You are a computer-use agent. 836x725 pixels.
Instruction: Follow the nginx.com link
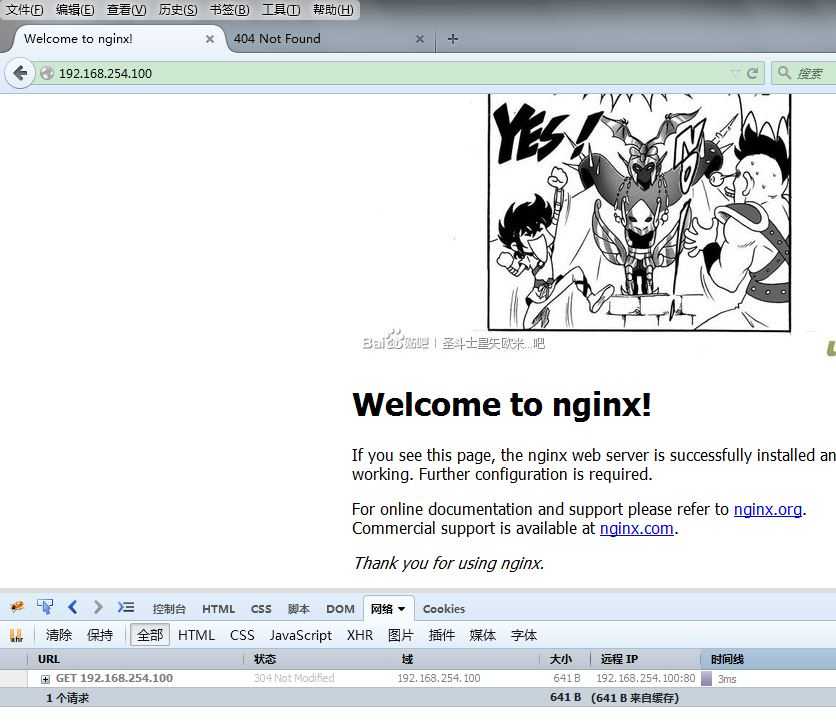637,528
